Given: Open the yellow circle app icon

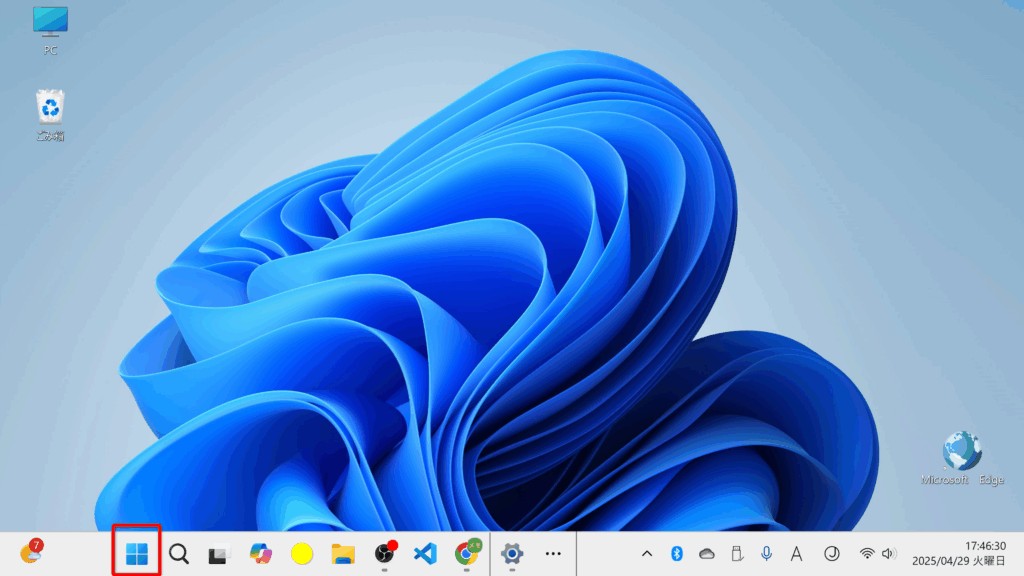Looking at the screenshot, I should 302,554.
